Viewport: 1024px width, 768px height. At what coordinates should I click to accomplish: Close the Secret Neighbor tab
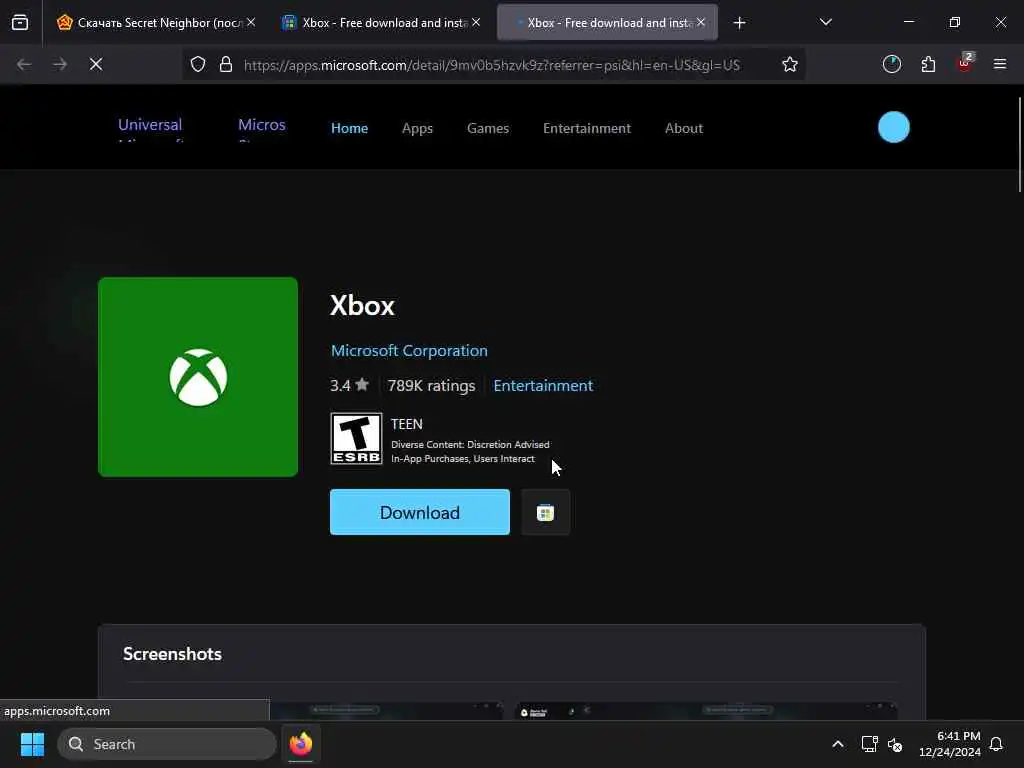pos(251,22)
